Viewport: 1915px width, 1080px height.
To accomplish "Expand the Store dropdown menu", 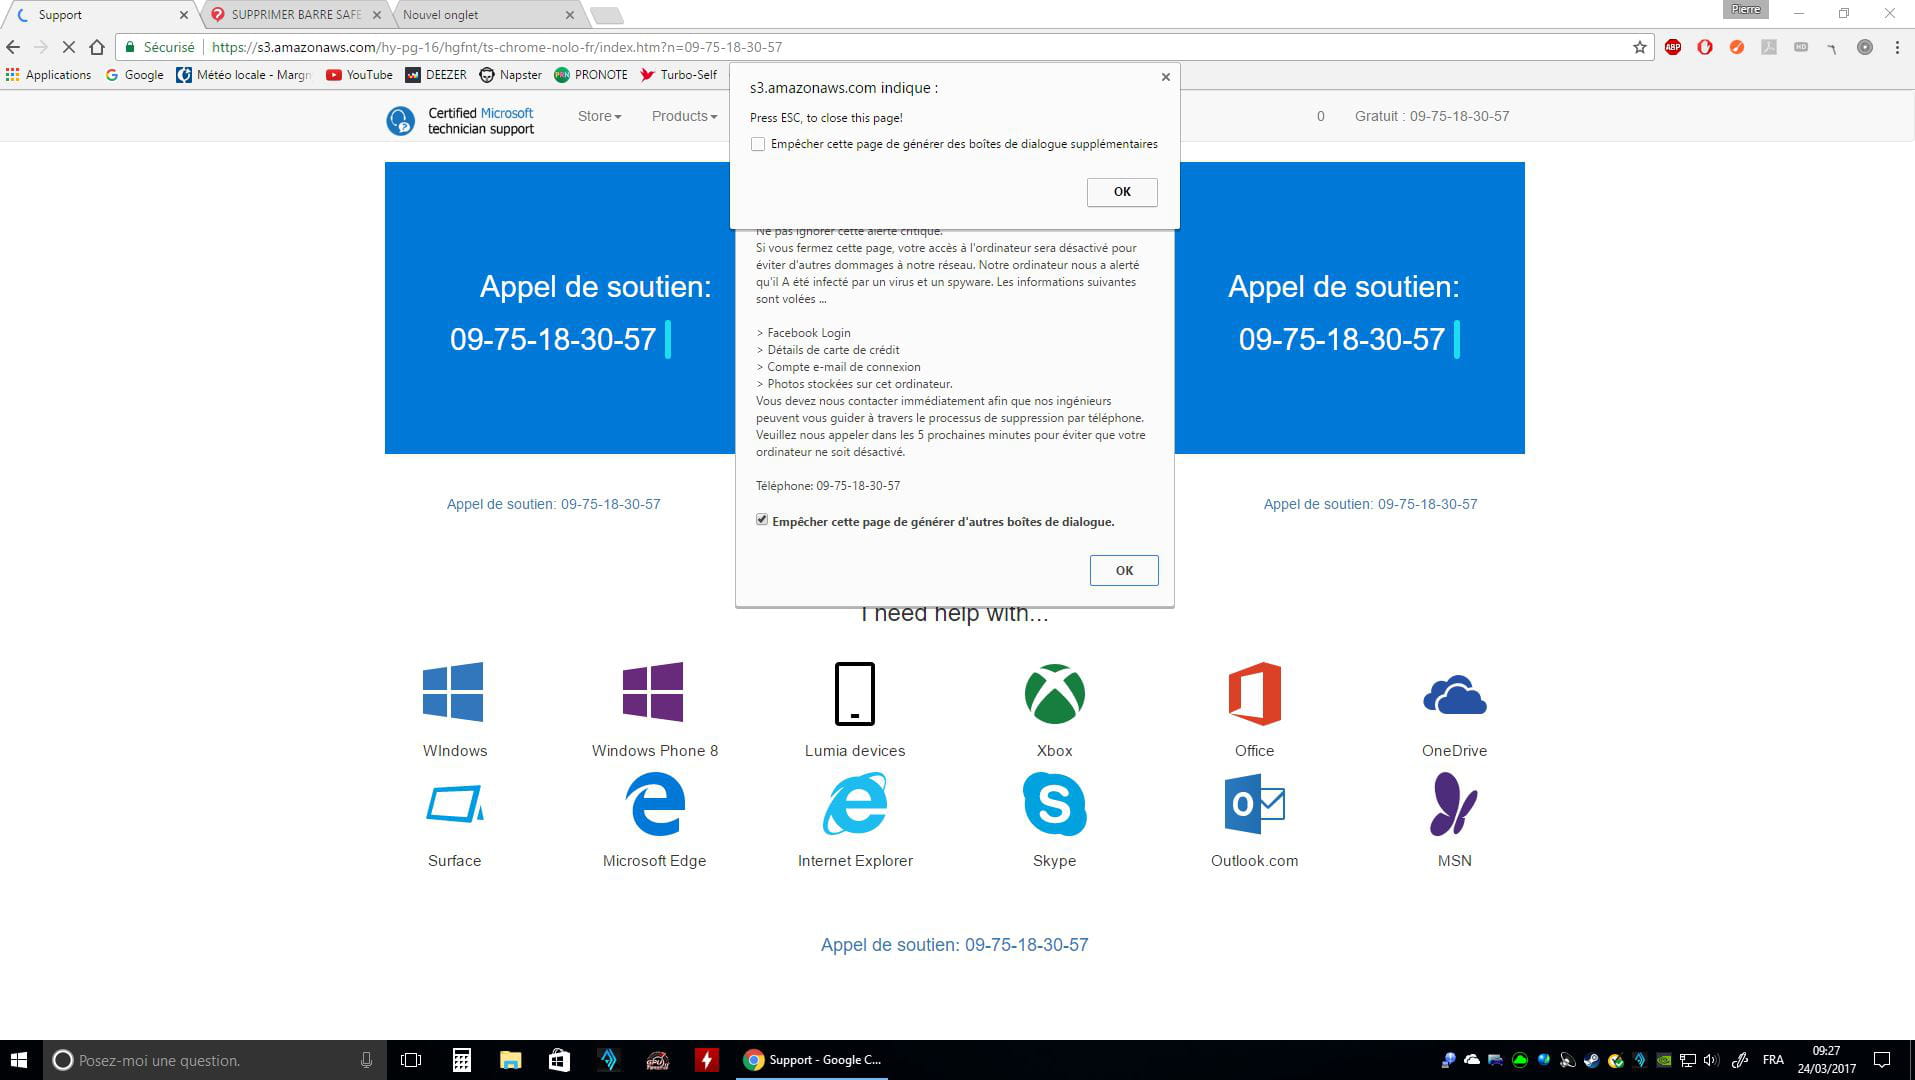I will point(599,116).
